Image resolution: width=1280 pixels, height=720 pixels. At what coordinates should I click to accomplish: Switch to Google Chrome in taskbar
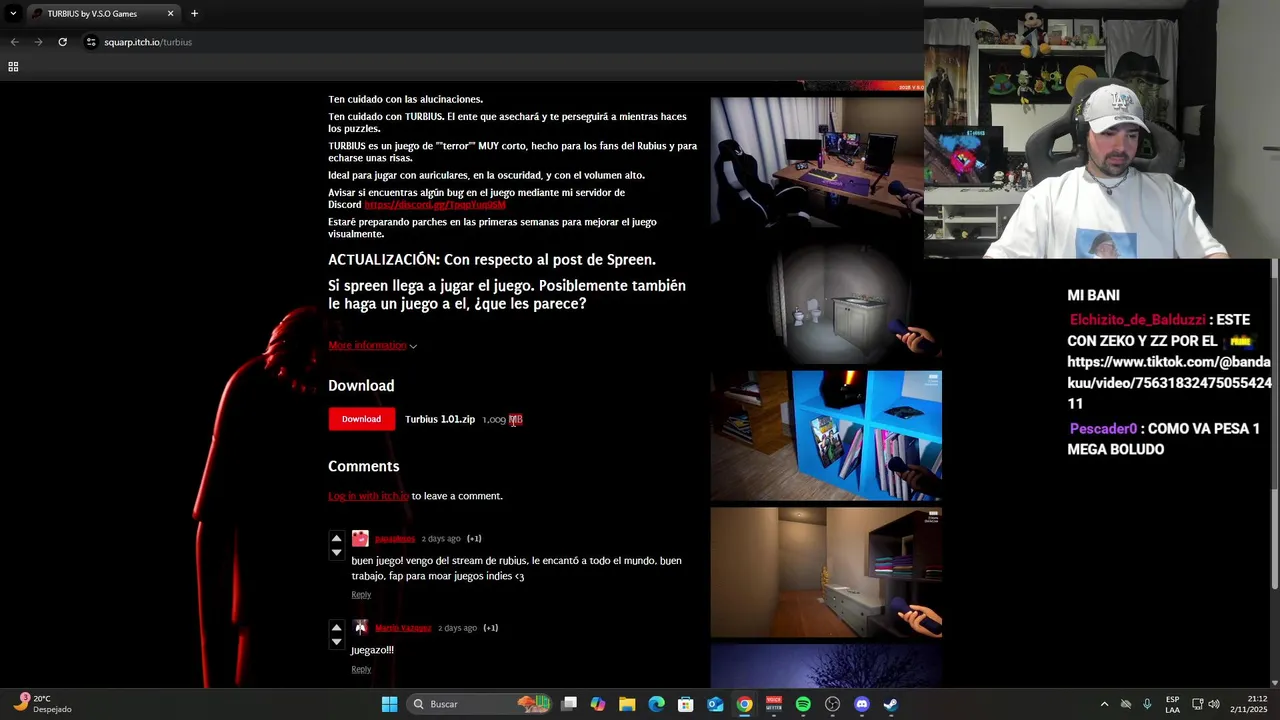744,704
